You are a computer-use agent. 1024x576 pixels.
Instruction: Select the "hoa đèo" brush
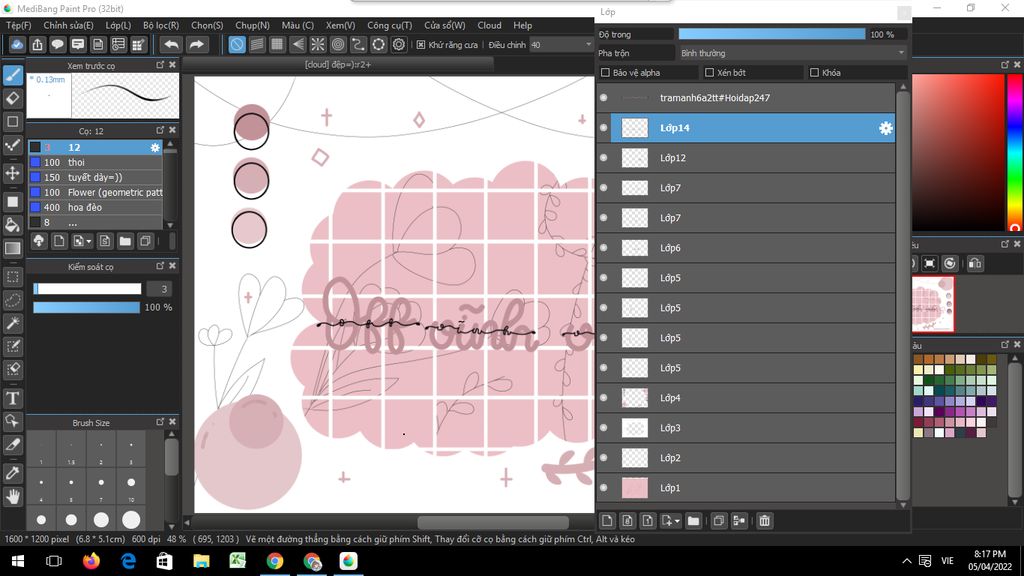95,208
